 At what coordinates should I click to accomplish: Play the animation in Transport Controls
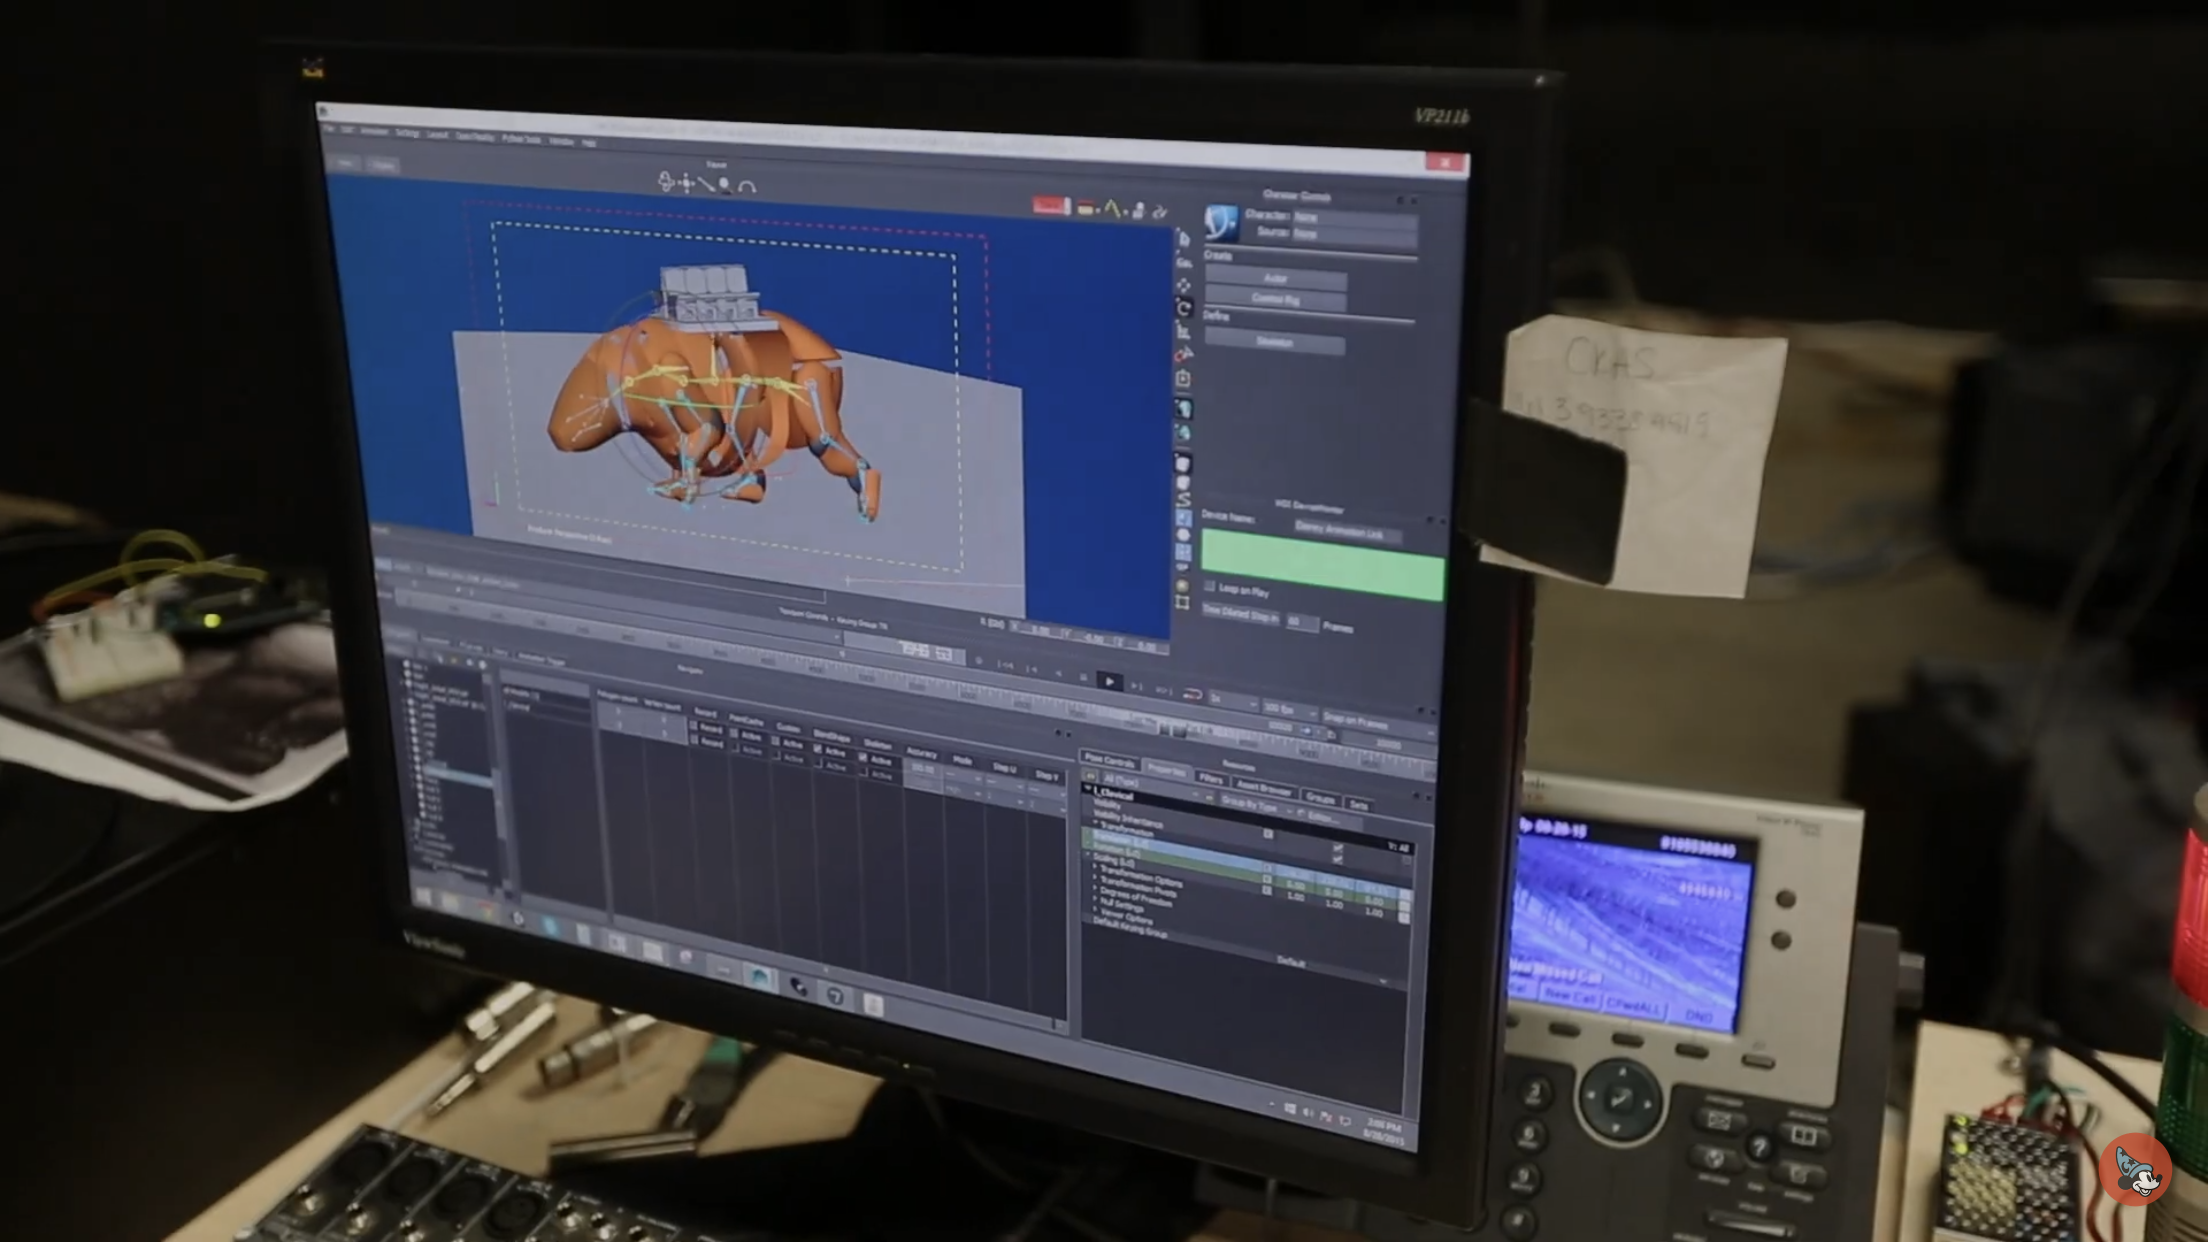pos(1109,681)
